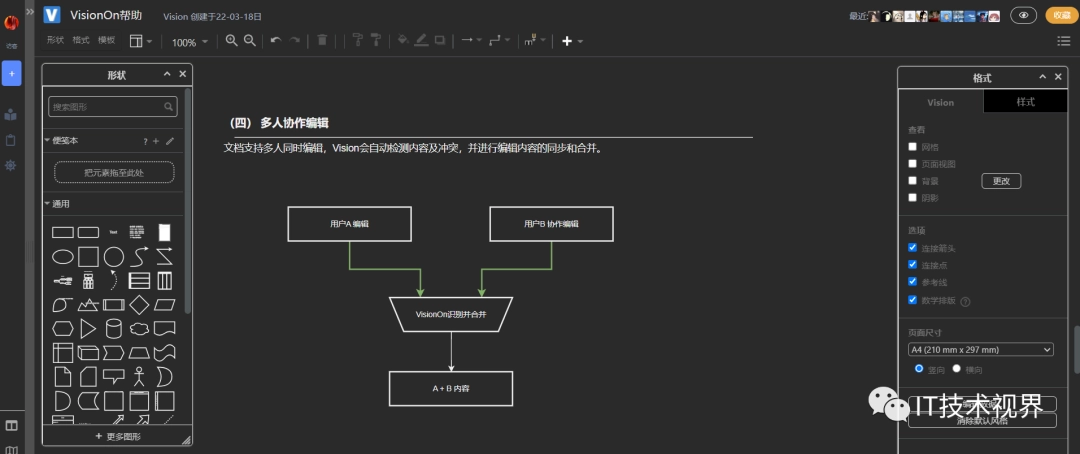Select the 竖向 portrait radio button
Image resolution: width=1080 pixels, height=454 pixels.
(x=919, y=369)
